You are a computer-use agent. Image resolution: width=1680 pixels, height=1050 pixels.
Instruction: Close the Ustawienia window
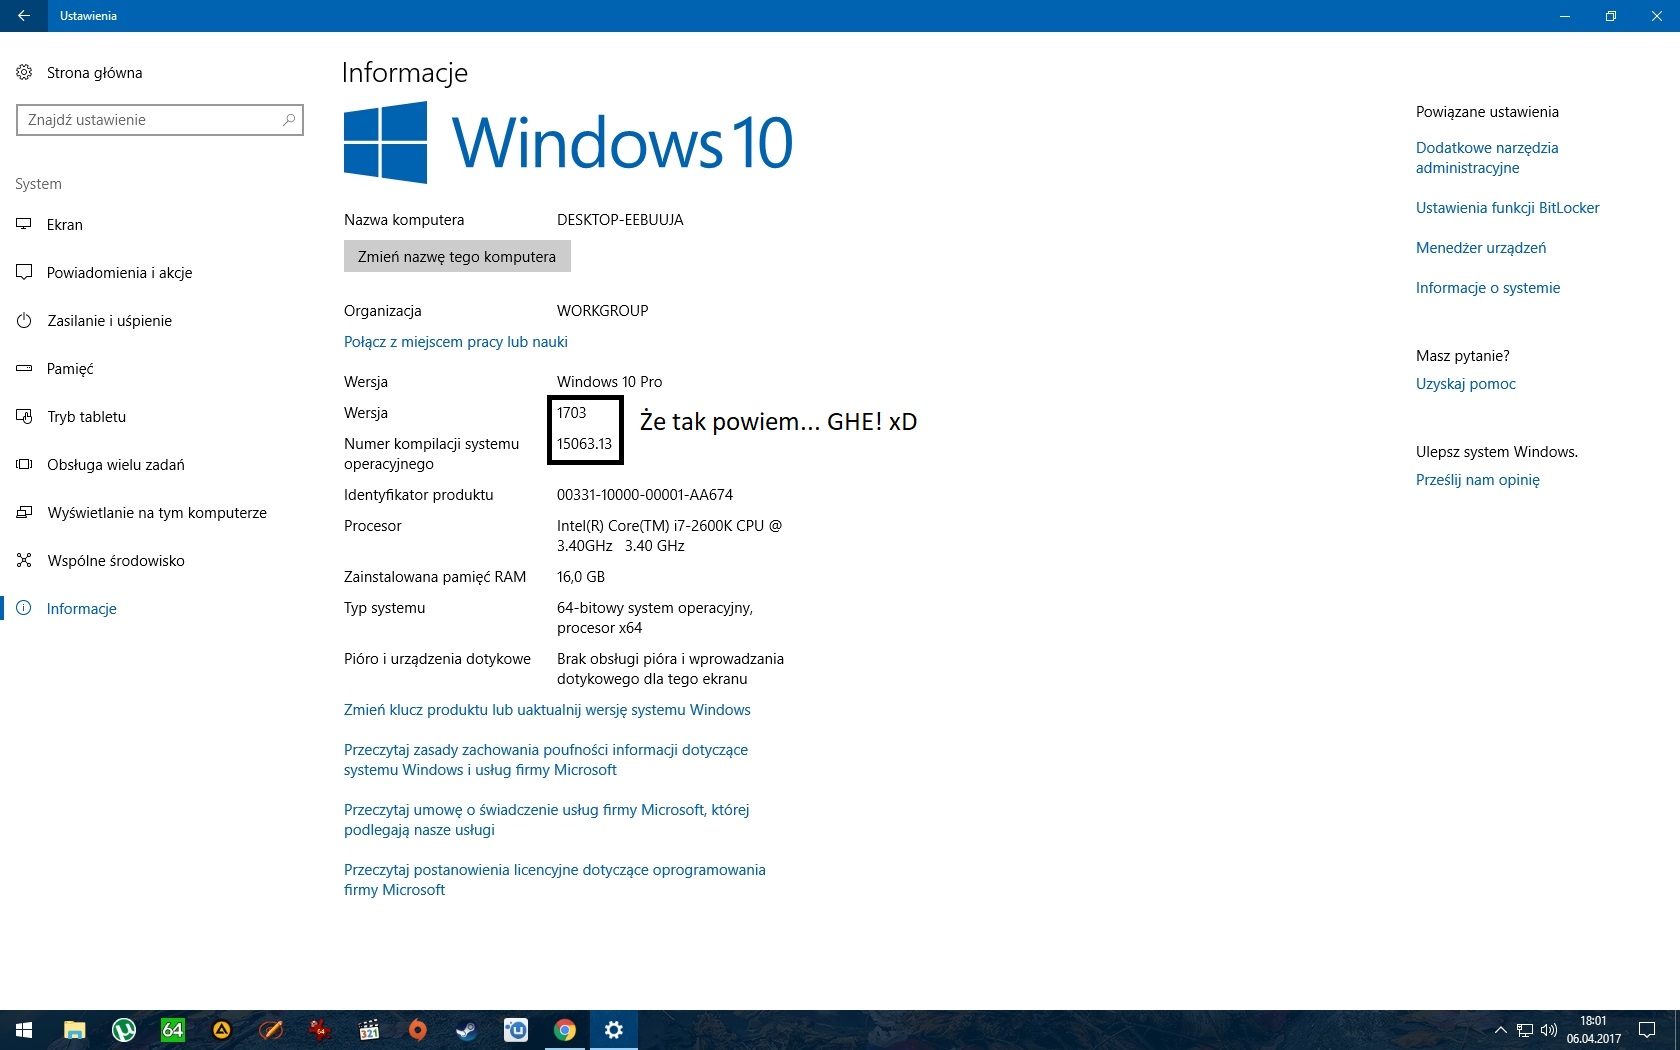point(1657,16)
